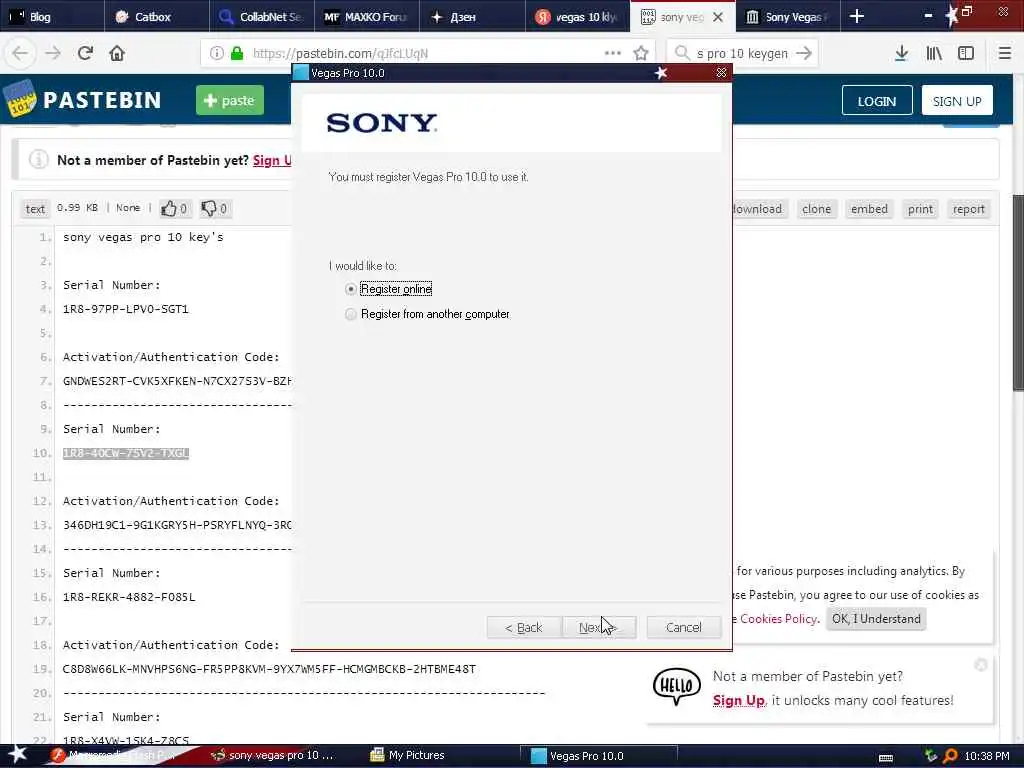Click the download paste button
This screenshot has width=1024, height=768.
coord(758,209)
